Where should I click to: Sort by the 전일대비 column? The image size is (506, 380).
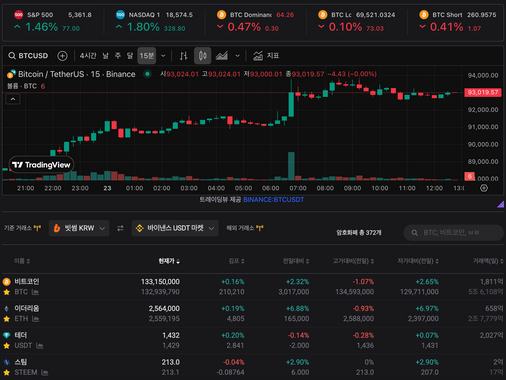296,261
